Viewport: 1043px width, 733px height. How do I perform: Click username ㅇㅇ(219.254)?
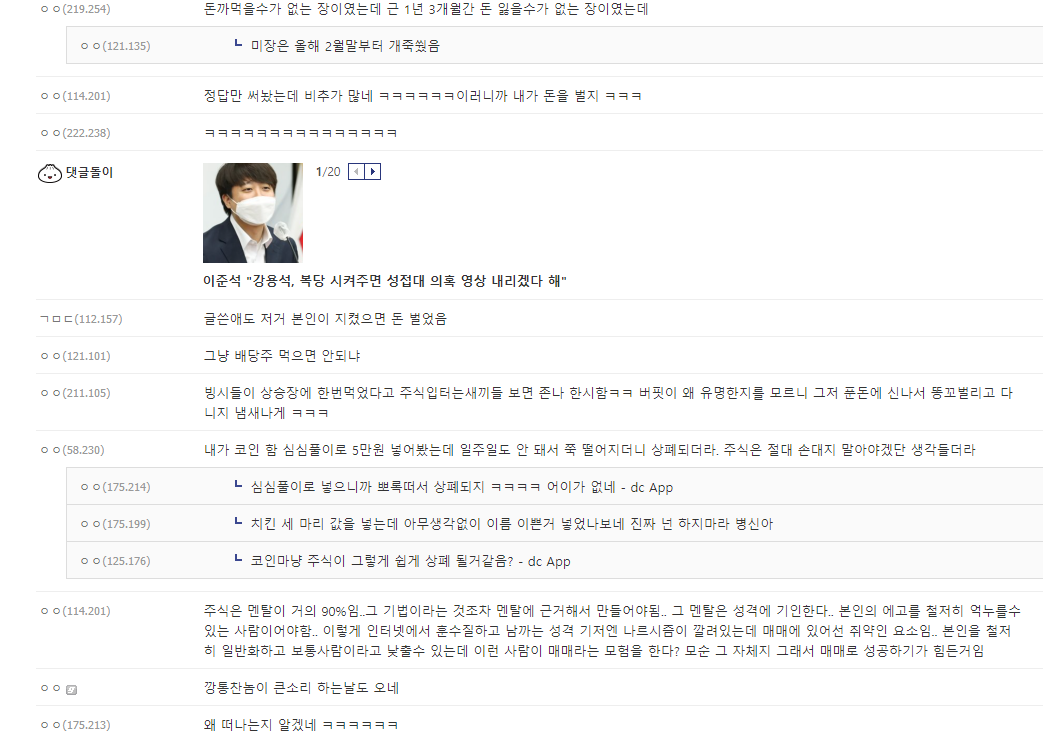[76, 9]
